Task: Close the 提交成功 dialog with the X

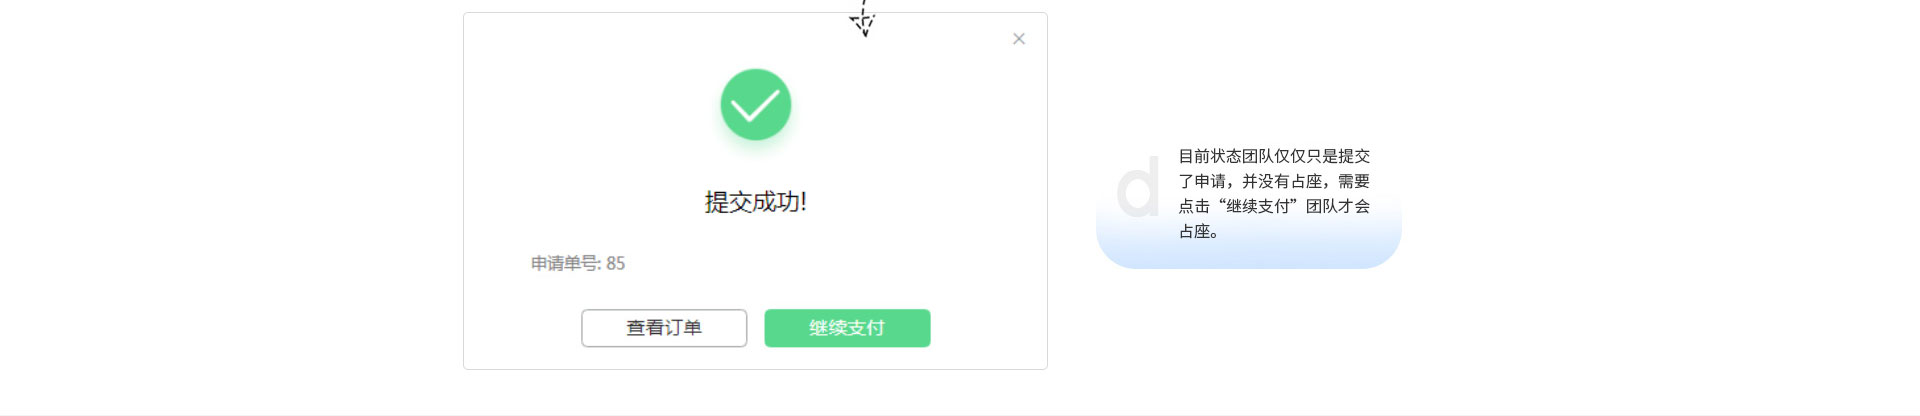Action: [x=1018, y=39]
